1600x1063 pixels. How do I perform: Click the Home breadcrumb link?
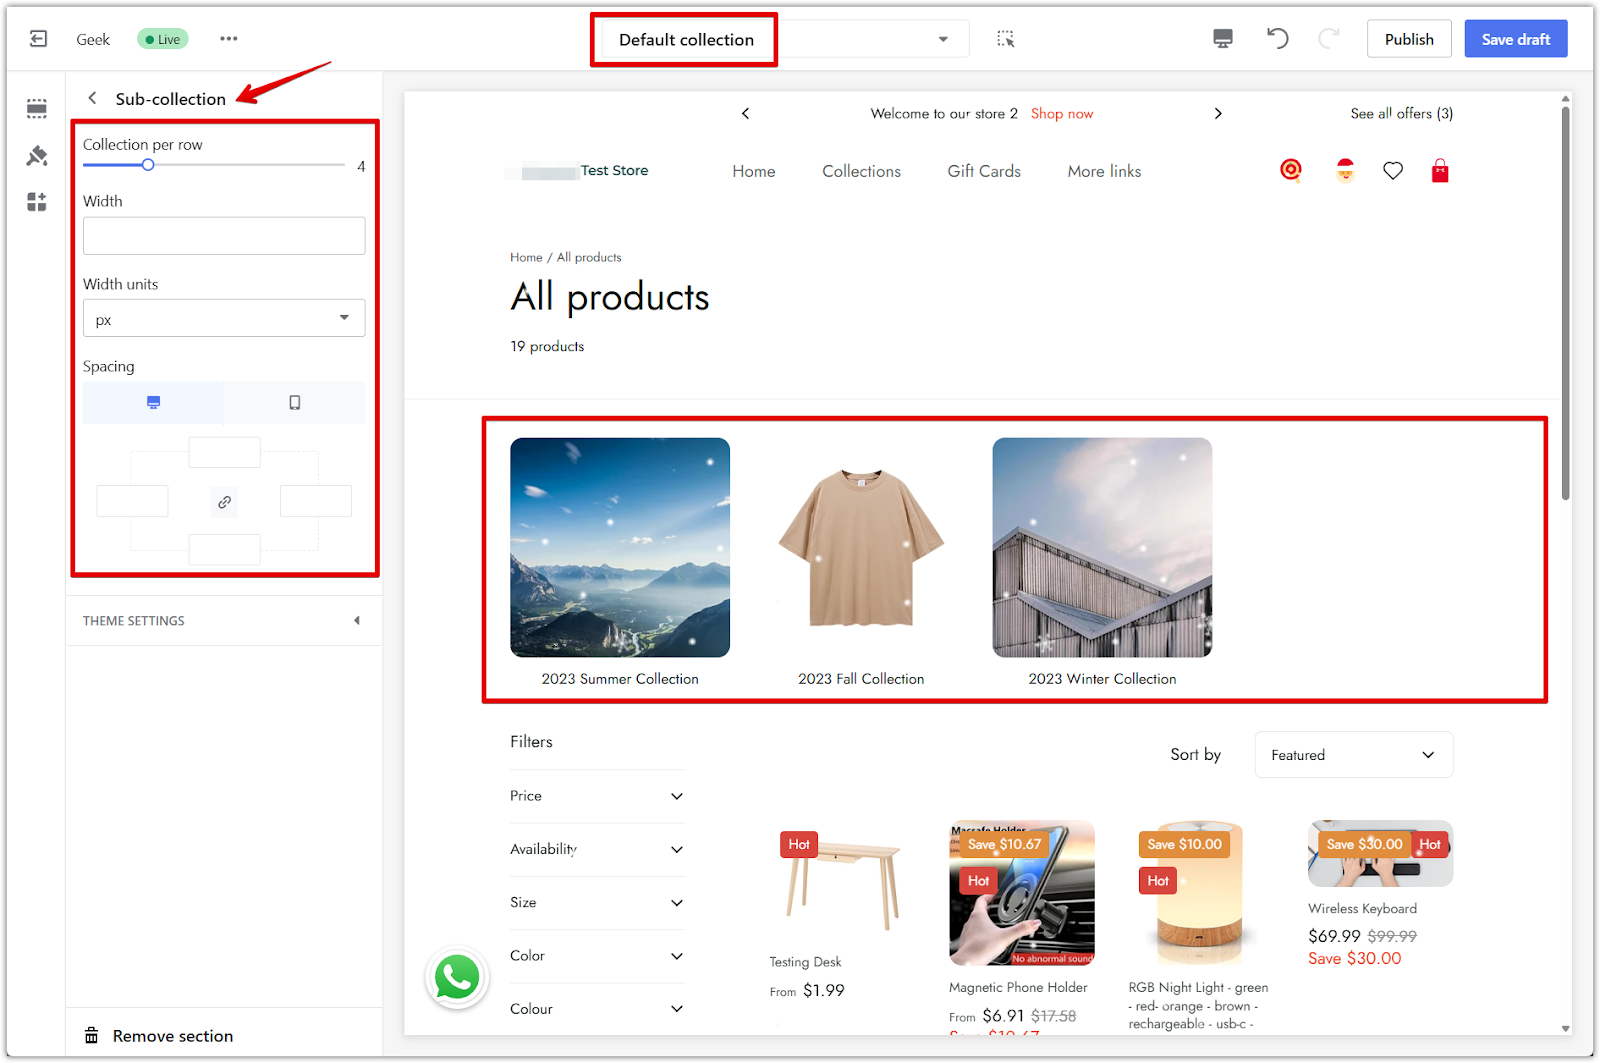[526, 257]
